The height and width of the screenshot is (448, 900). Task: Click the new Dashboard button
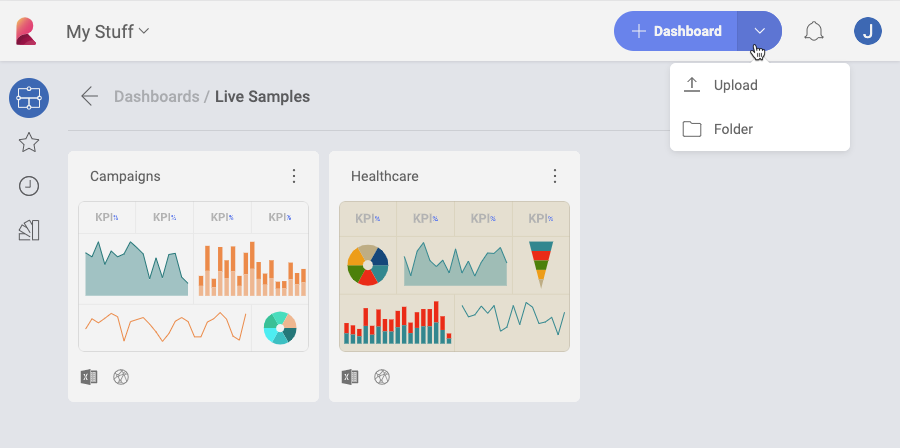coord(676,31)
